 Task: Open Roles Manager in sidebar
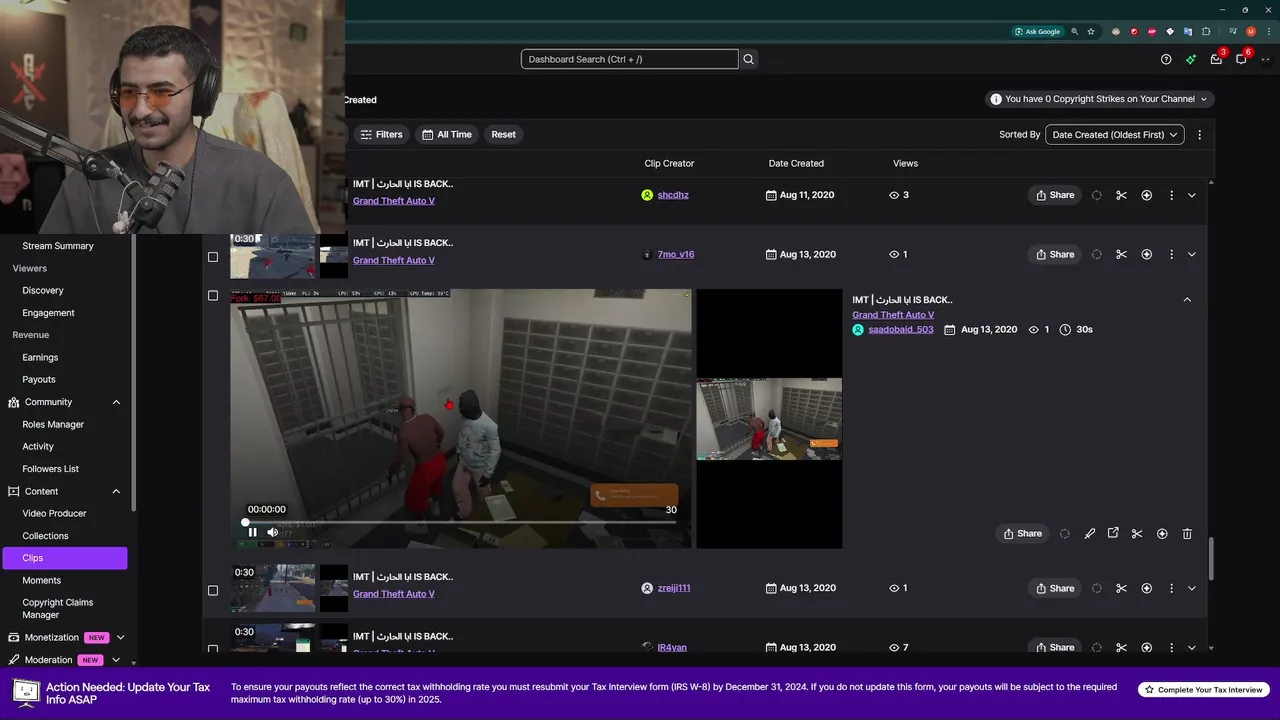coord(53,424)
